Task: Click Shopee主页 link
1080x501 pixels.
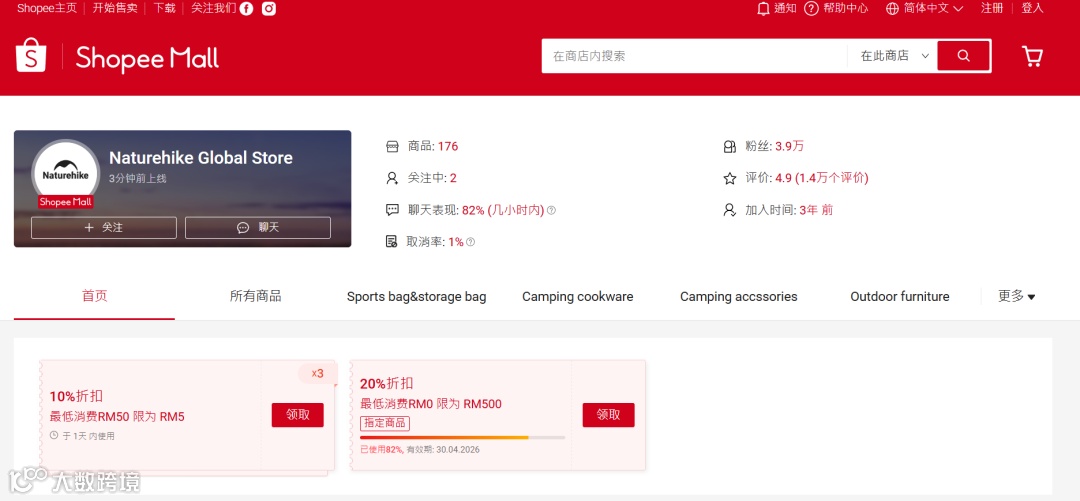Action: pos(47,8)
